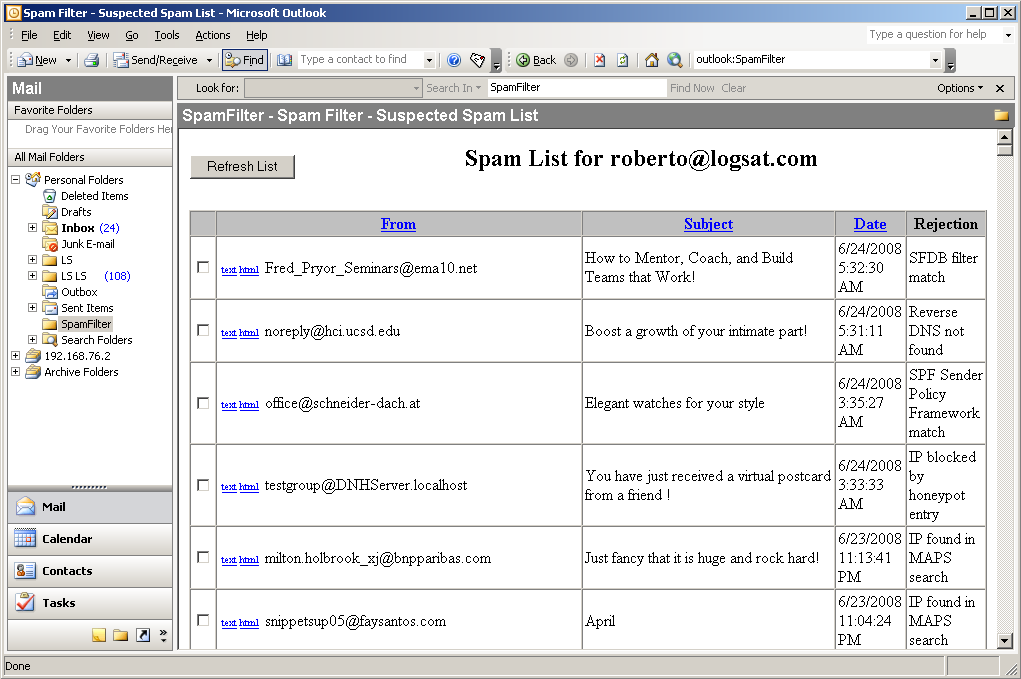This screenshot has width=1021, height=679.
Task: Go to the Start page home icon
Action: pos(651,60)
